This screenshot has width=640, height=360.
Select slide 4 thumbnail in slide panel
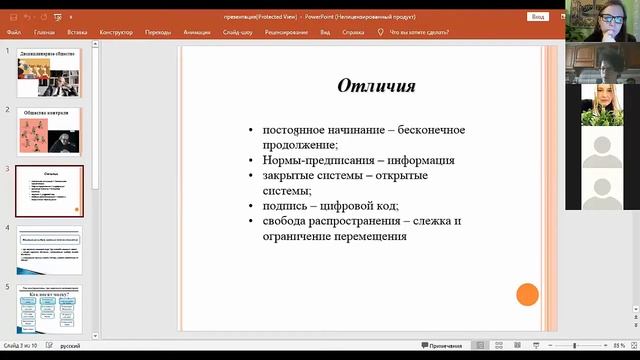(x=49, y=250)
